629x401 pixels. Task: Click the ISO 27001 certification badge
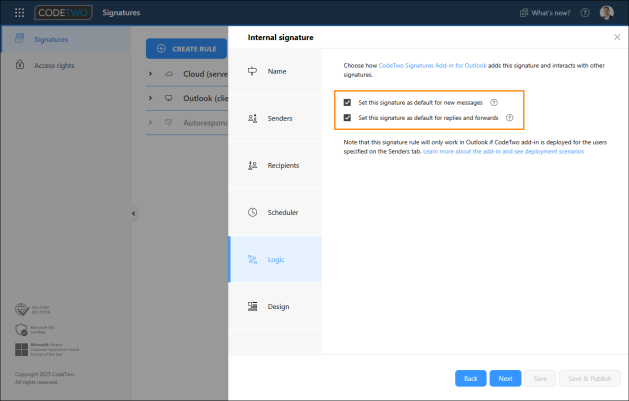(32, 310)
